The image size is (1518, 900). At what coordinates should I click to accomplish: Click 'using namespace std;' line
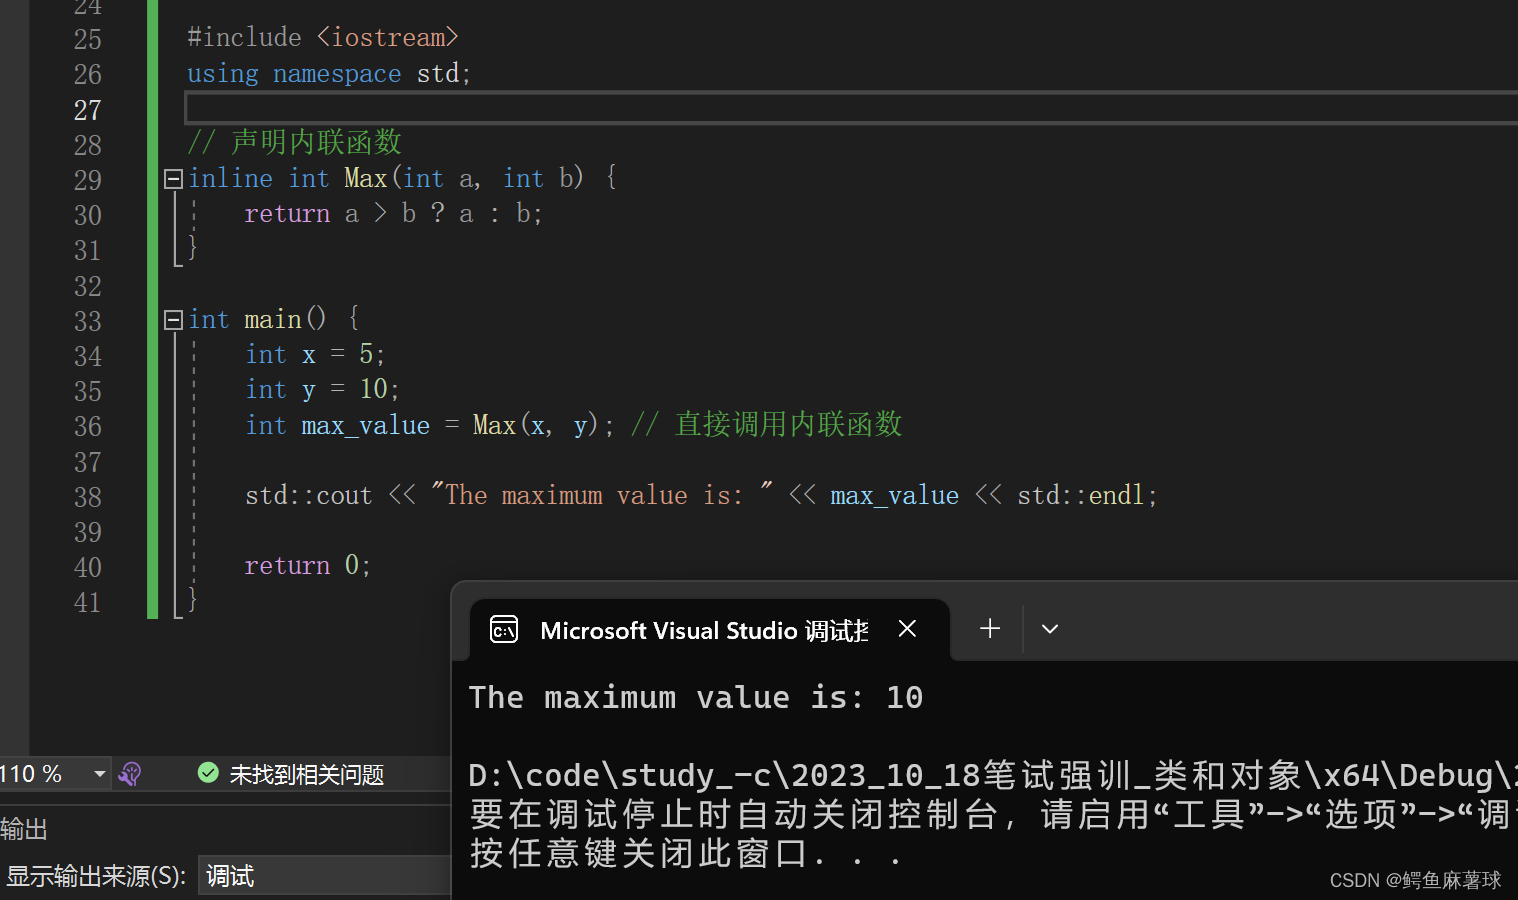[x=329, y=74]
